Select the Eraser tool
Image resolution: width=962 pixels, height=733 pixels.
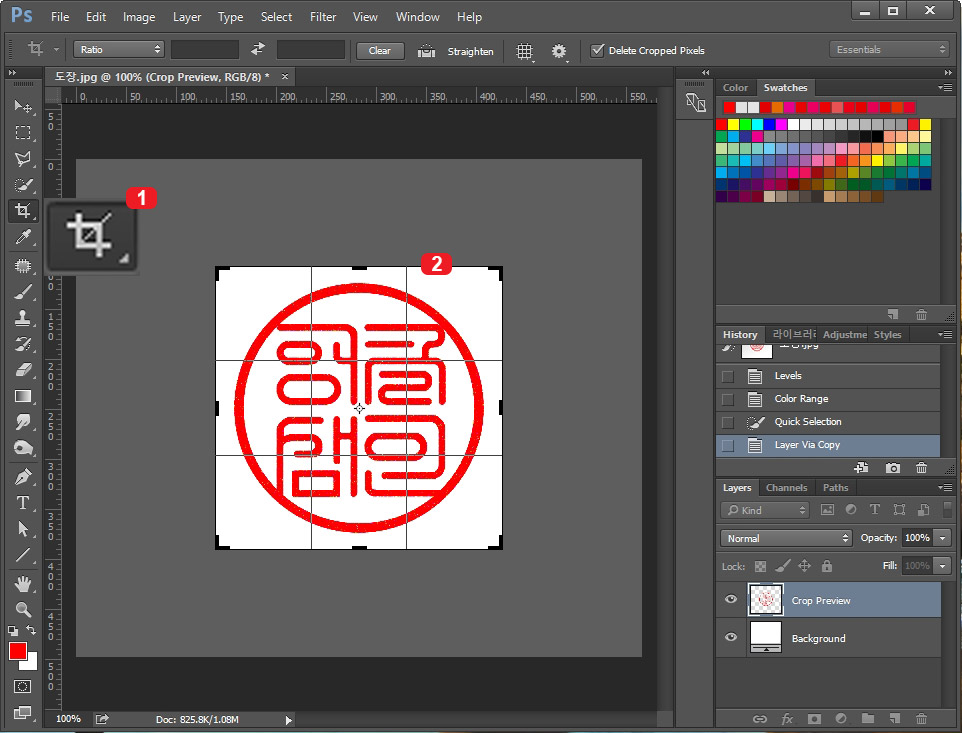23,370
